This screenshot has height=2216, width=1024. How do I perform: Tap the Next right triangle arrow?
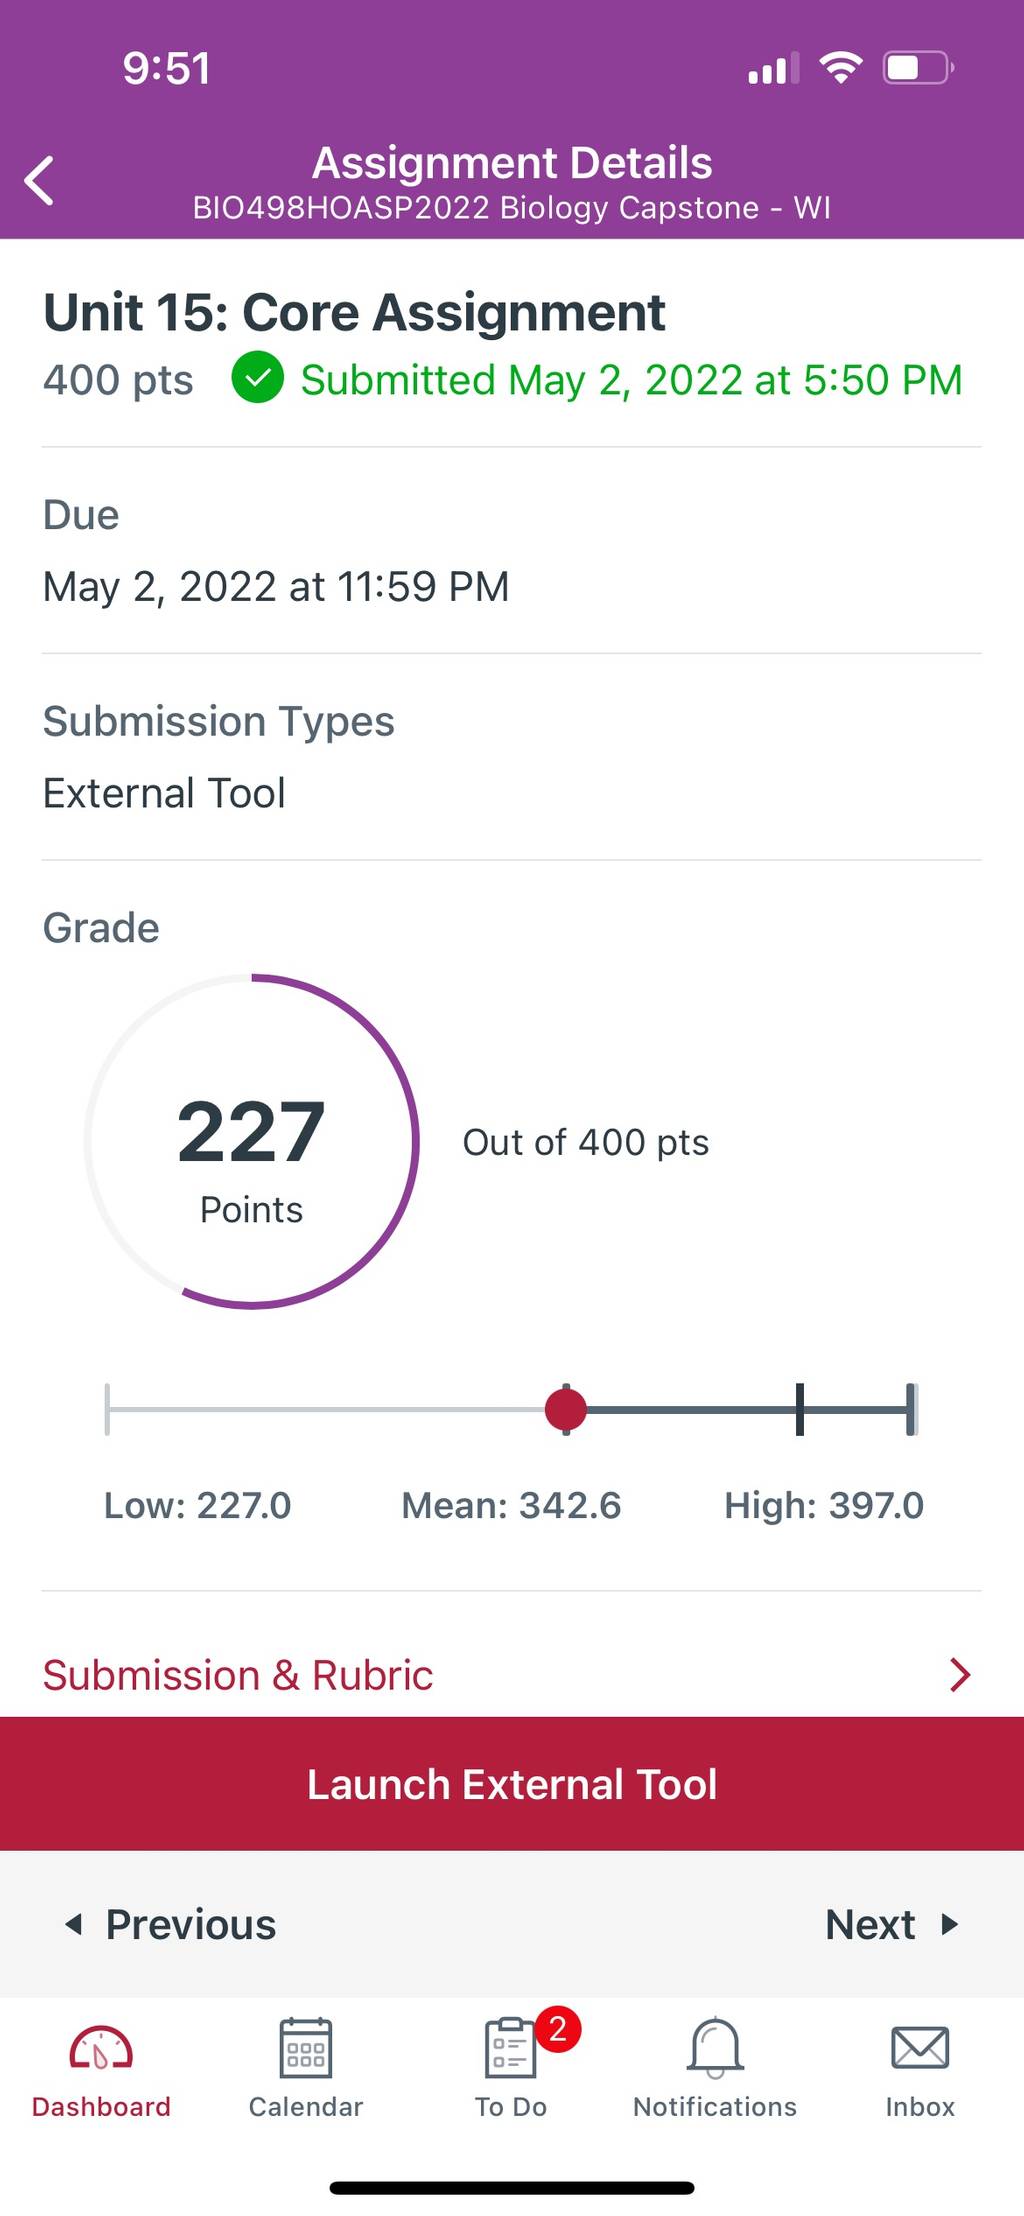[950, 1923]
